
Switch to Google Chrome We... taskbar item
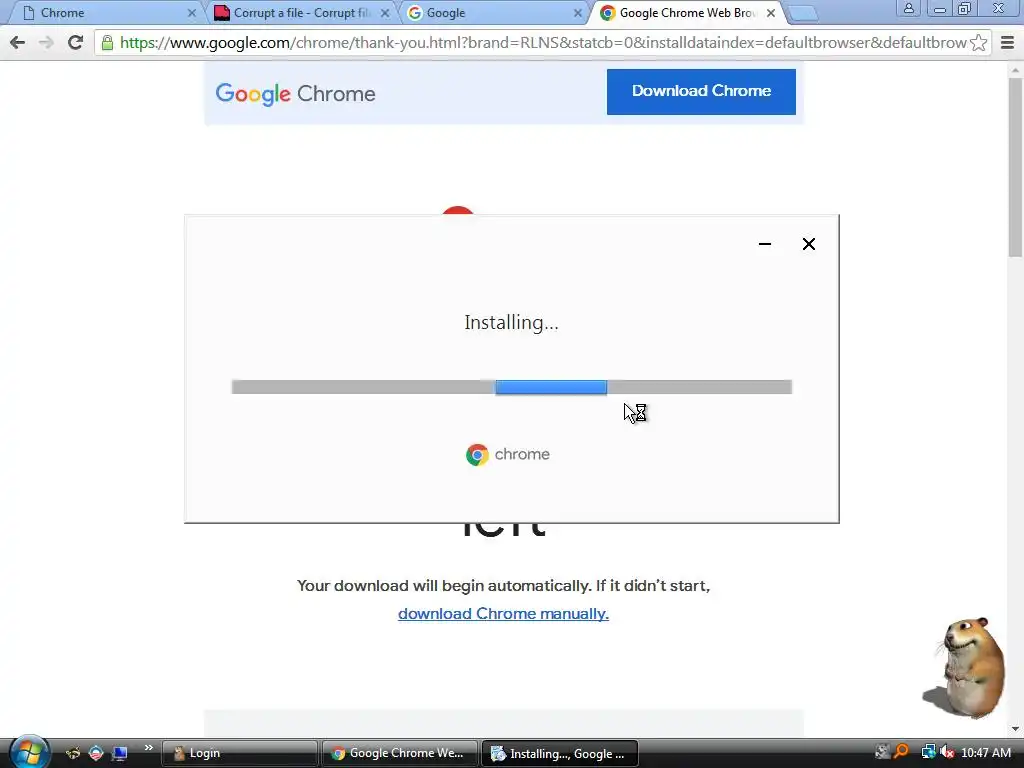(399, 753)
